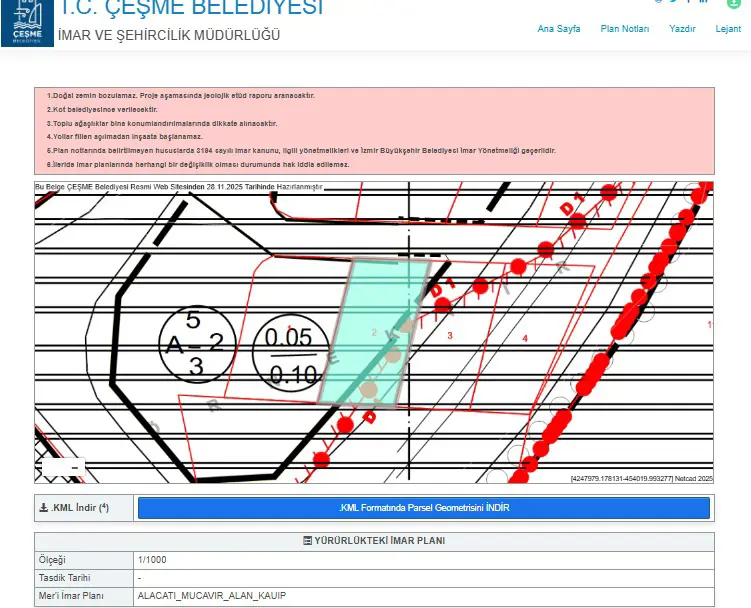Click note 3 about Toplu ağaçlıklar
The width and height of the screenshot is (751, 608).
(162, 123)
